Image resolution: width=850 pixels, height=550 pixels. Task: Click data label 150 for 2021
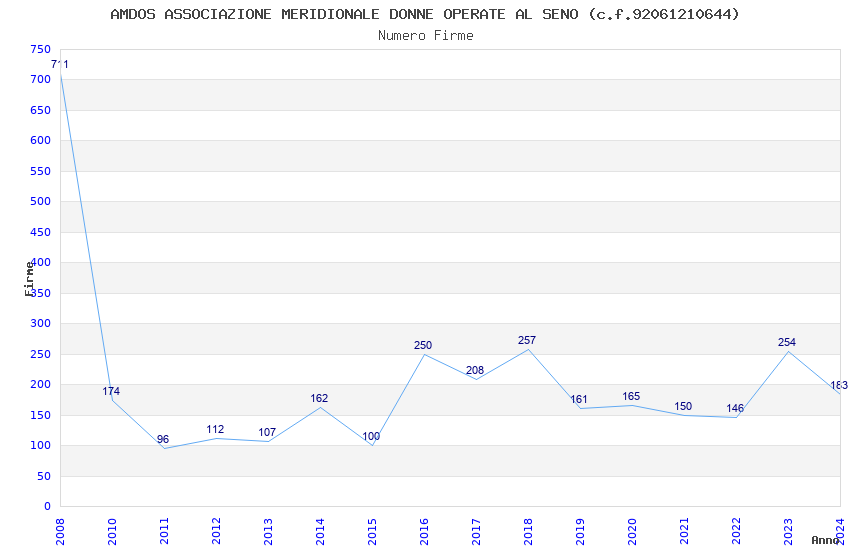tap(683, 406)
